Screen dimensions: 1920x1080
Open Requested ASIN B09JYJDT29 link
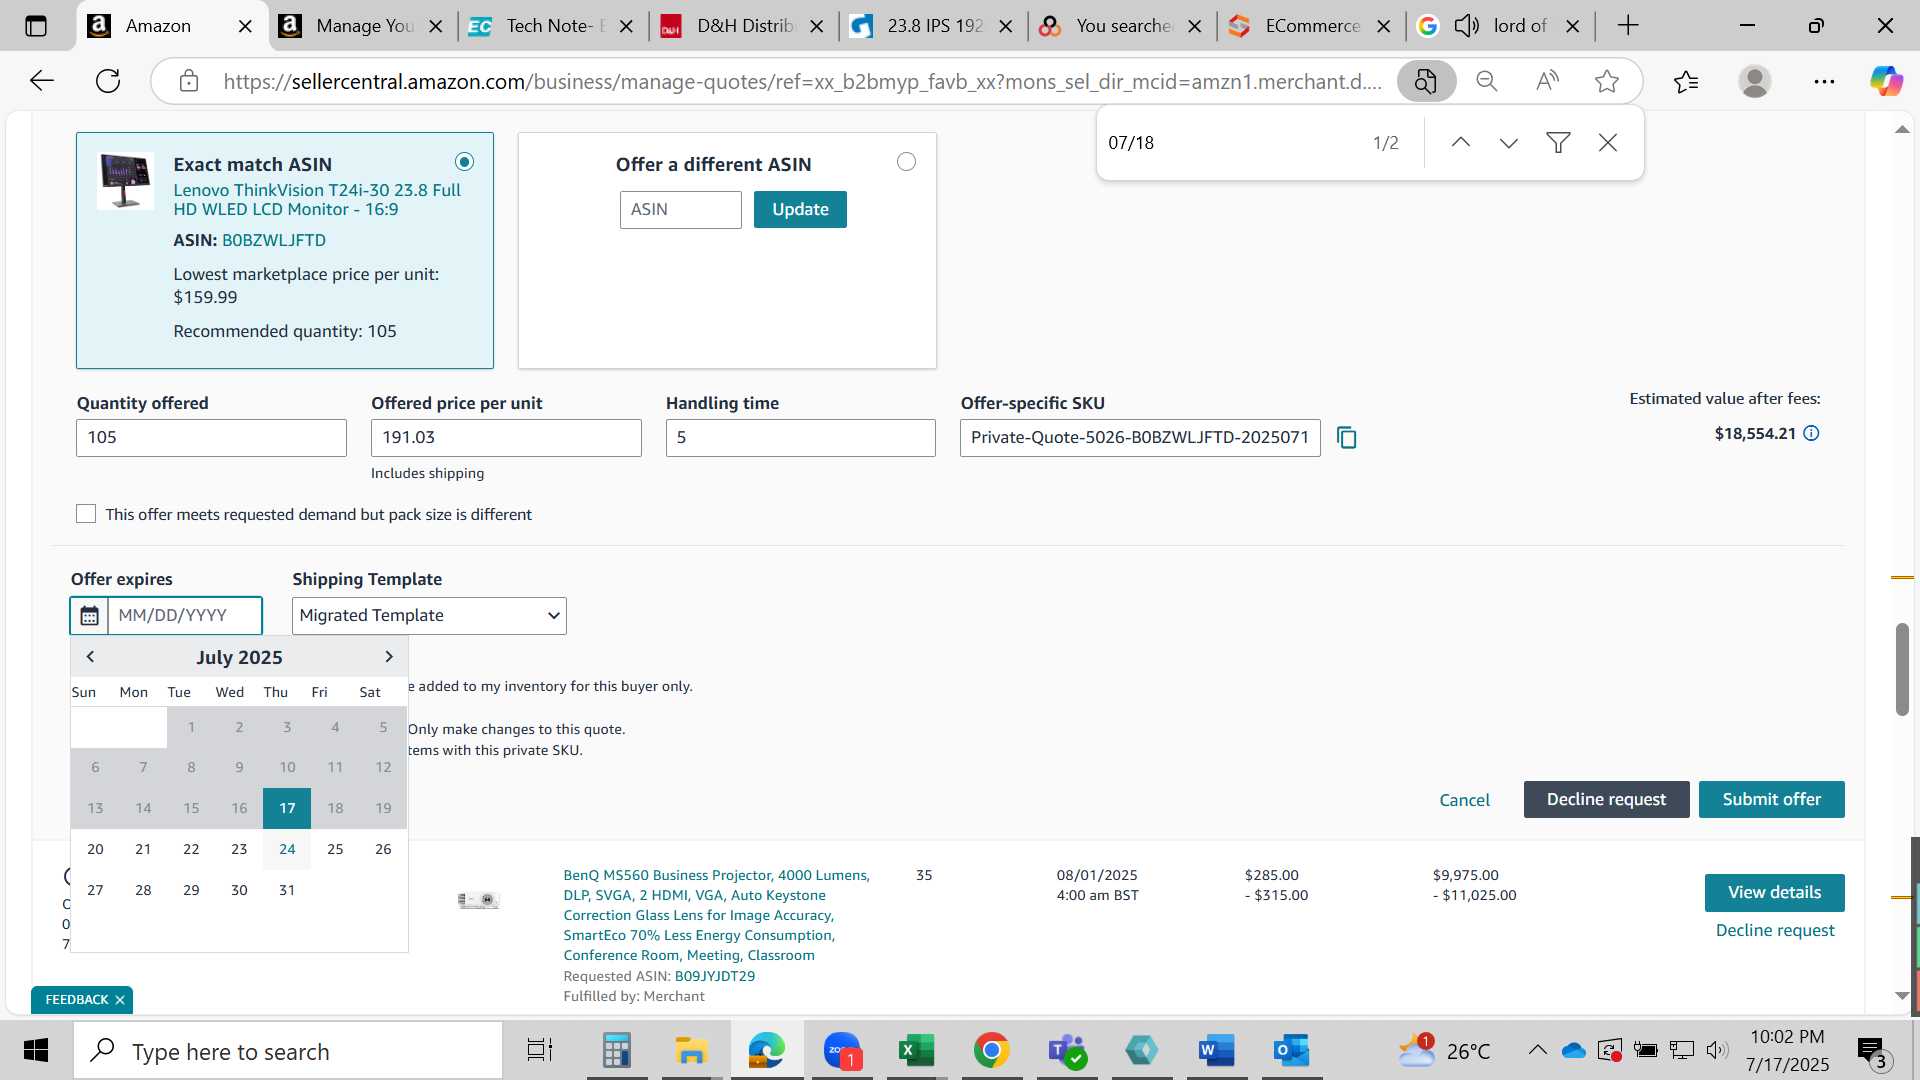click(x=714, y=976)
